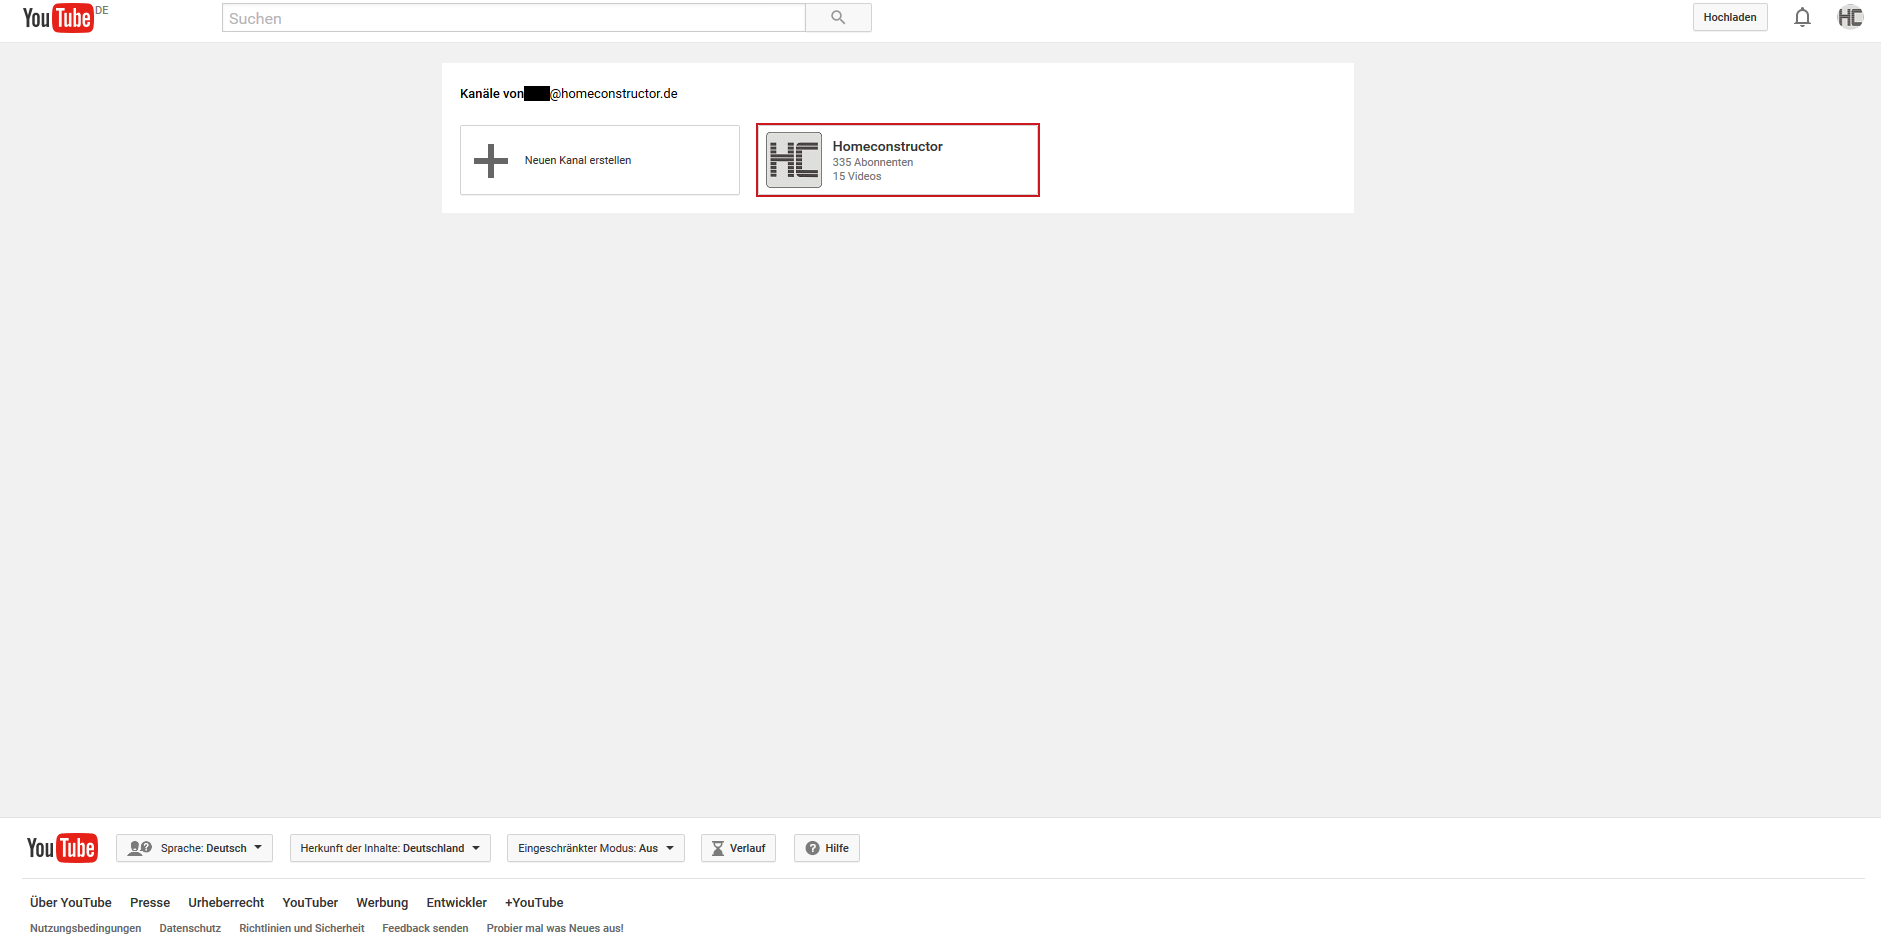The height and width of the screenshot is (950, 1881).
Task: Click the magnifier search button
Action: (x=838, y=17)
